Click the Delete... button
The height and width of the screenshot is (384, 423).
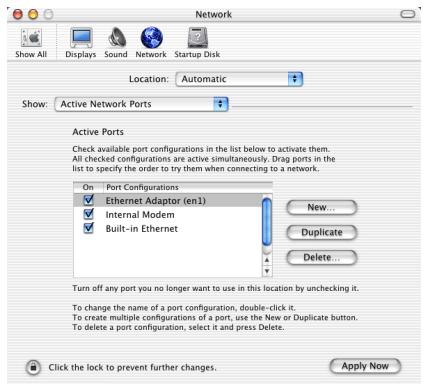tap(322, 257)
